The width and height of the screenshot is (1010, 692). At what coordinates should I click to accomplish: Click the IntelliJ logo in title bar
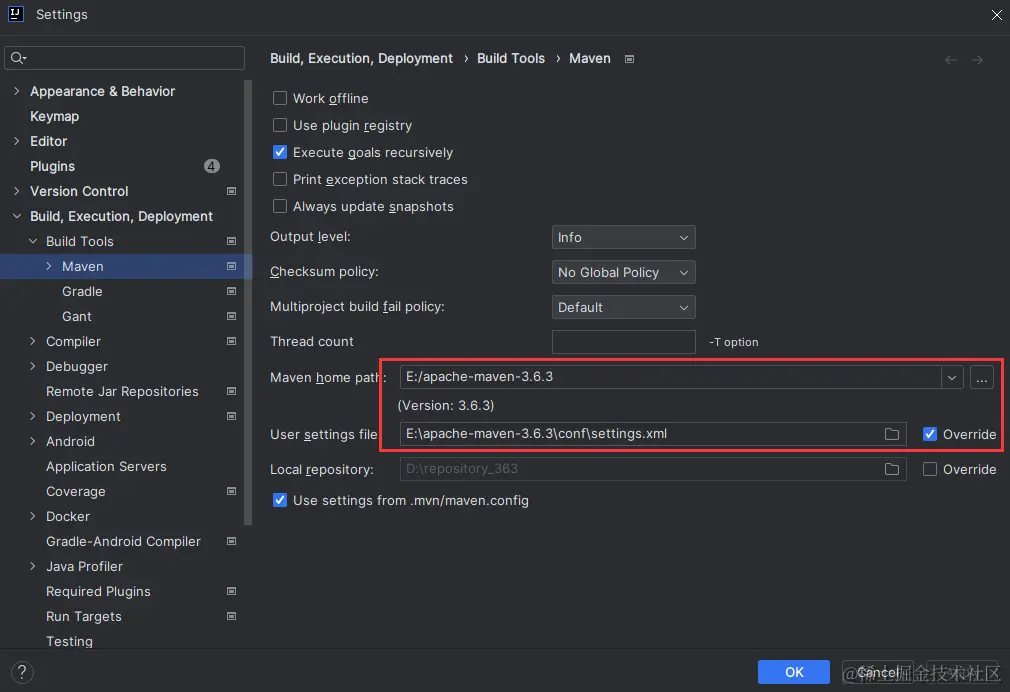[x=15, y=14]
